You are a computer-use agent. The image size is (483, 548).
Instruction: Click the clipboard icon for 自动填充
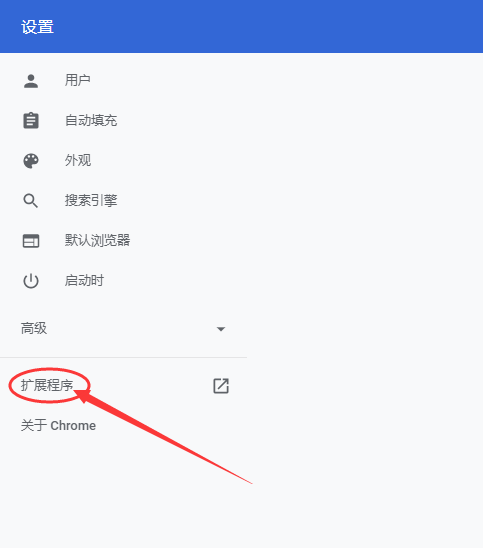coord(31,121)
